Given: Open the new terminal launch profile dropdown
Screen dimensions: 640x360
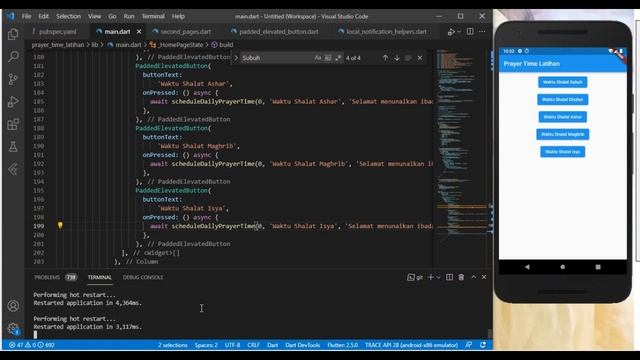Looking at the screenshot, I should click(439, 277).
